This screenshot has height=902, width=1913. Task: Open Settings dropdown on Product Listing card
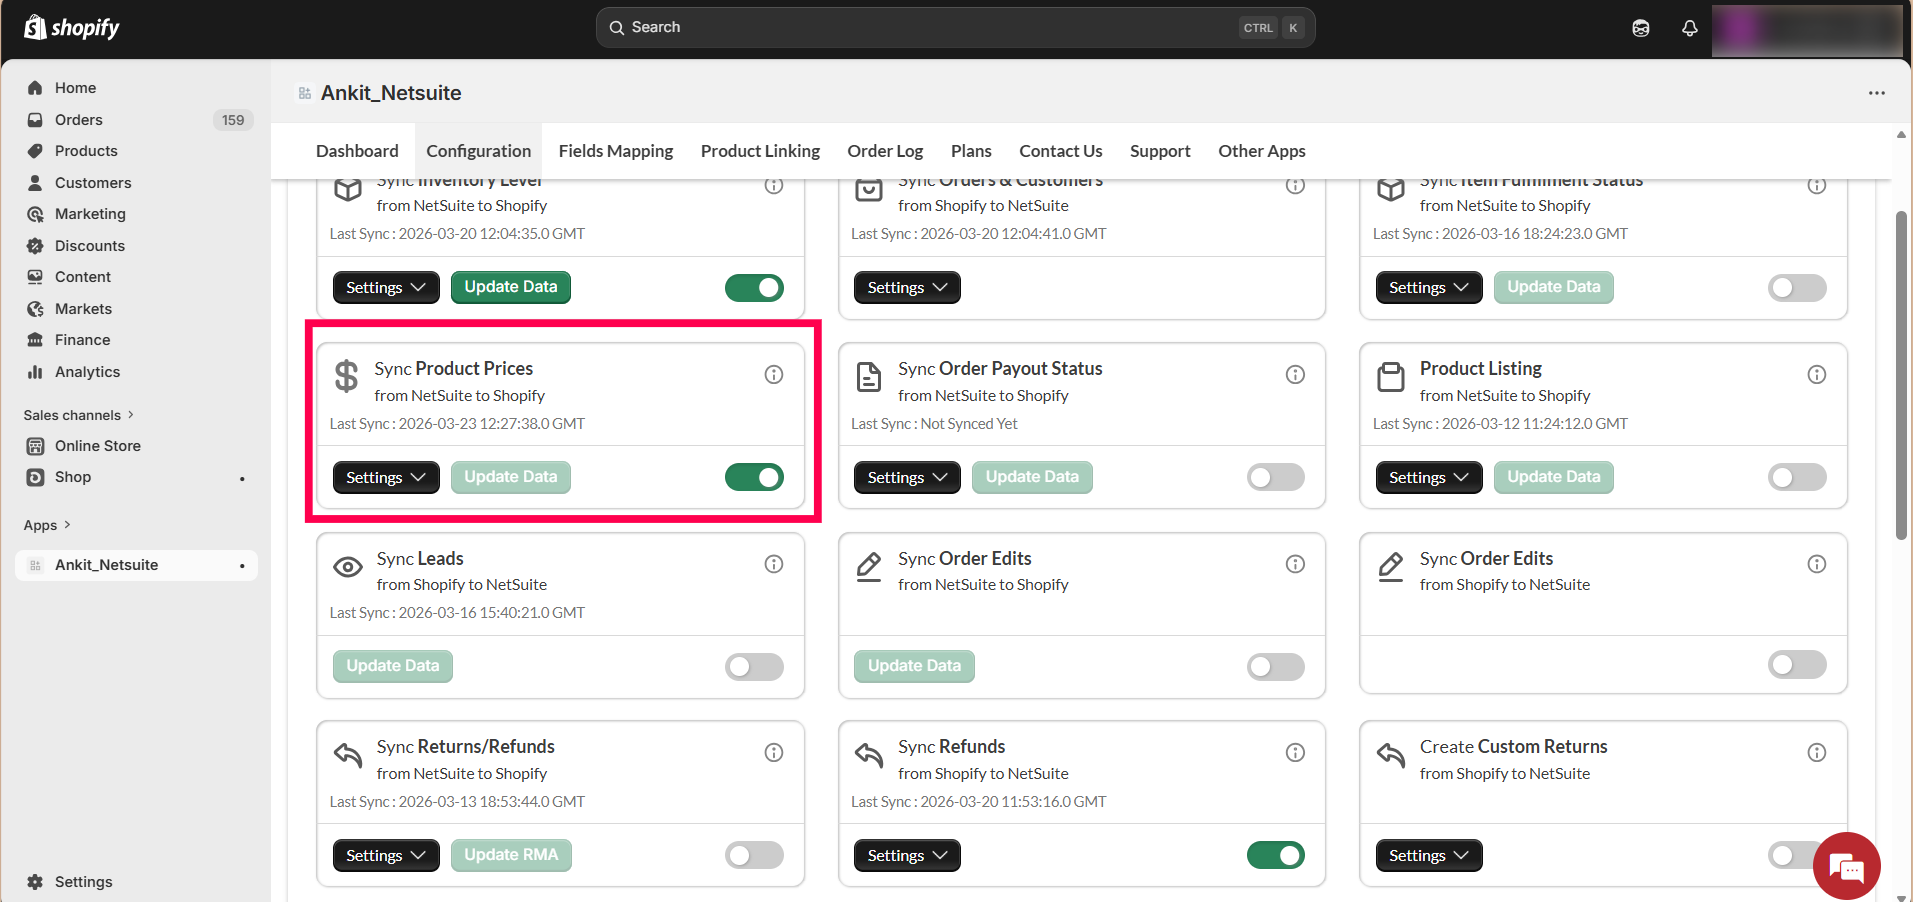click(1428, 477)
